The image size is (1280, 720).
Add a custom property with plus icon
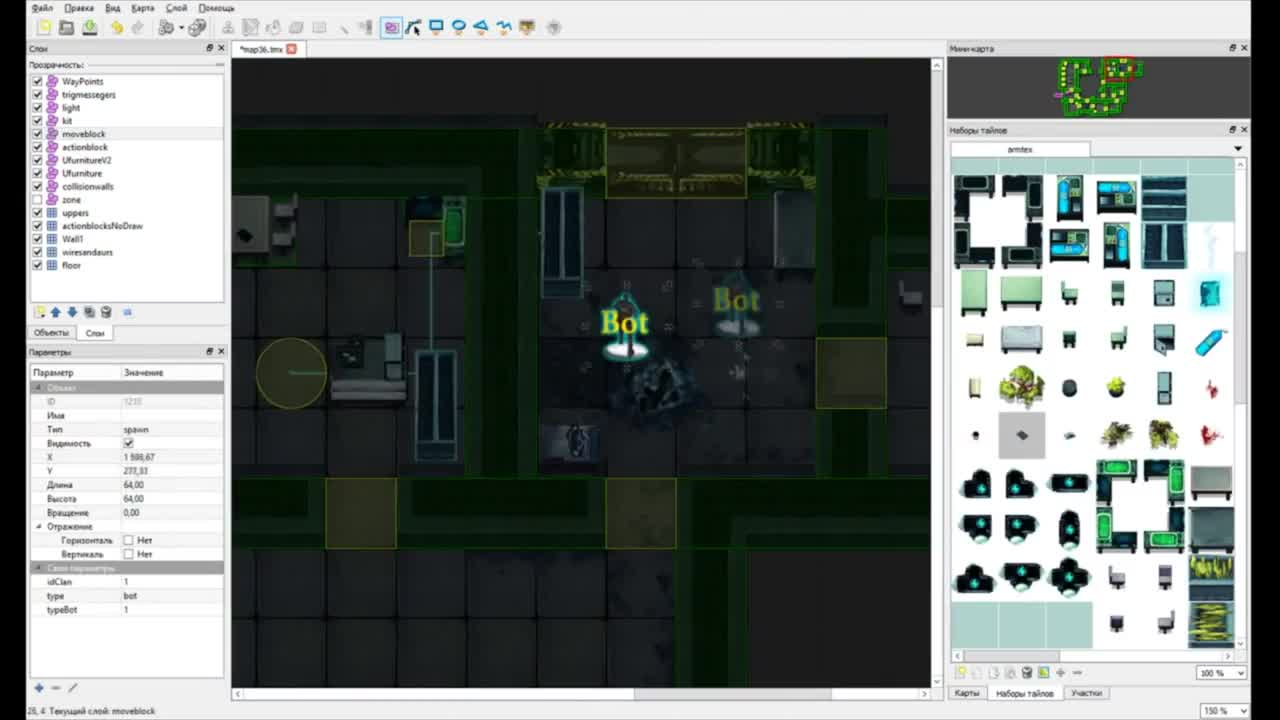point(39,688)
